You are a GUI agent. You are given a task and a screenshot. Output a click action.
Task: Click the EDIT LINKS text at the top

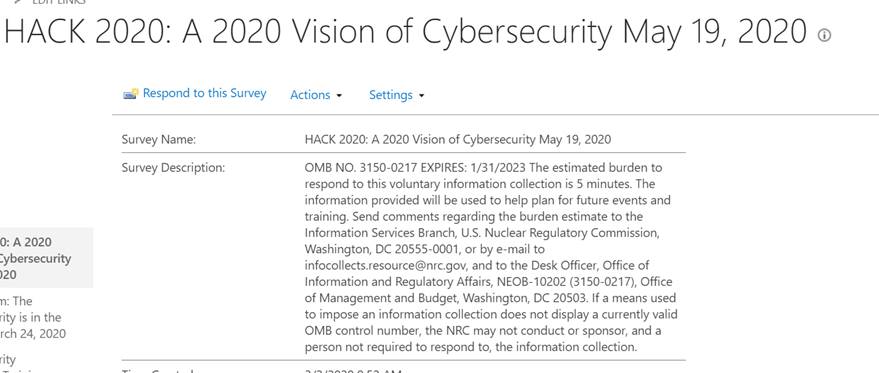pos(58,2)
